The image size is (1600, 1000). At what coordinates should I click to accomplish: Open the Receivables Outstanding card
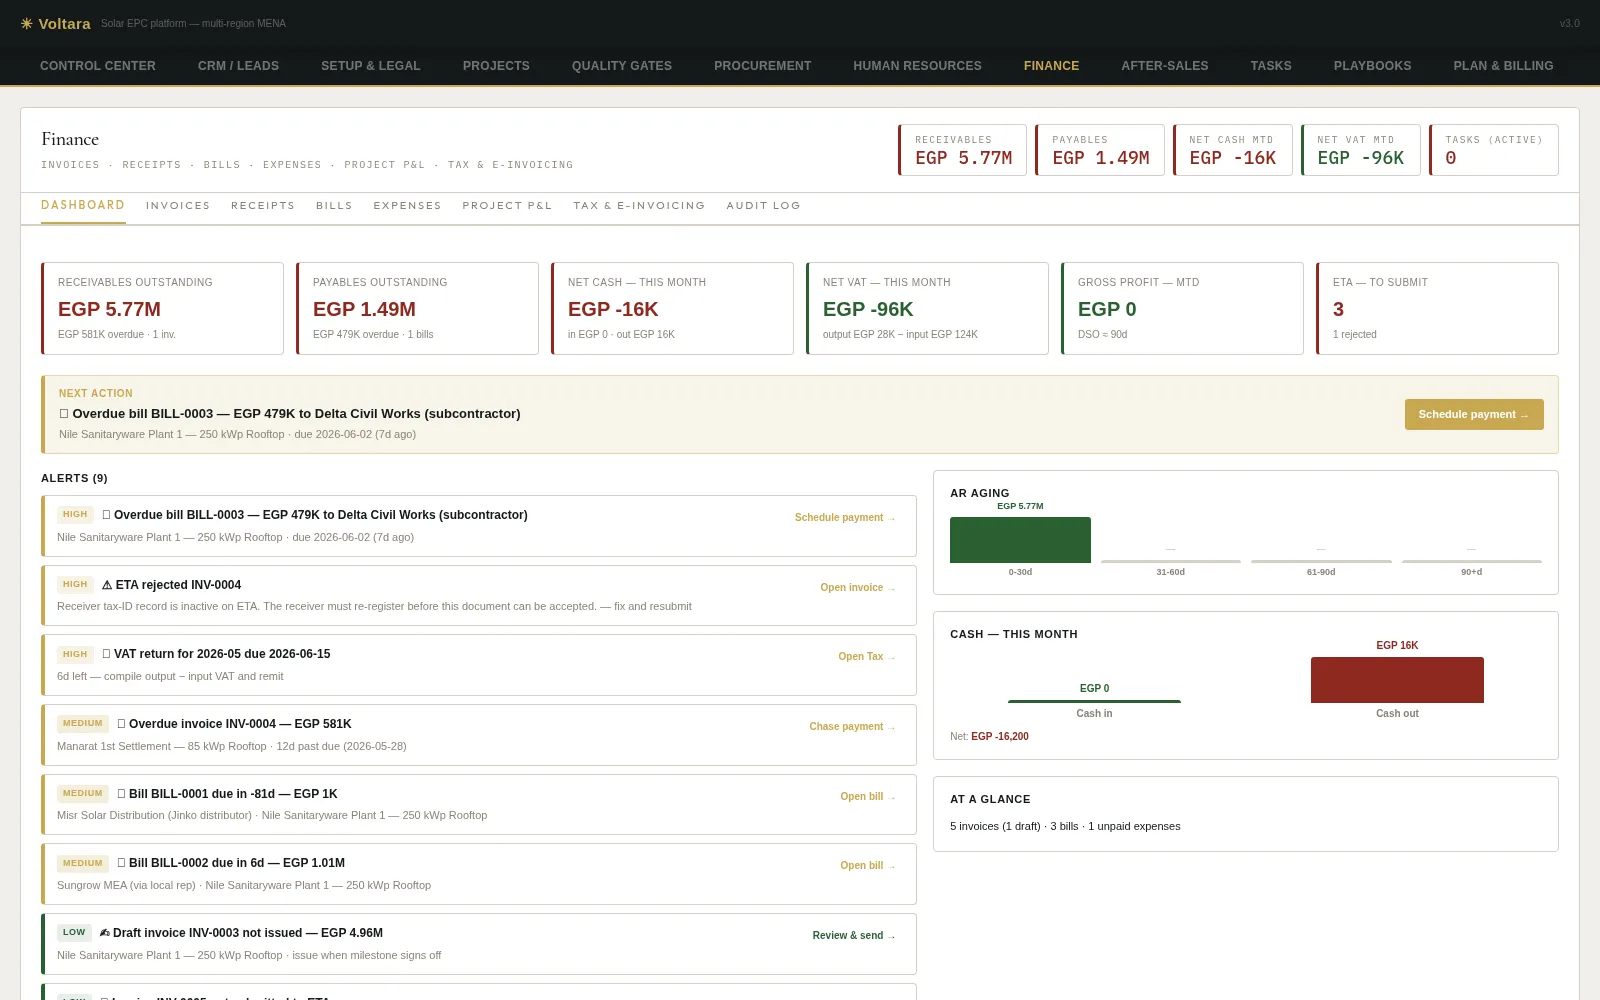pyautogui.click(x=162, y=308)
